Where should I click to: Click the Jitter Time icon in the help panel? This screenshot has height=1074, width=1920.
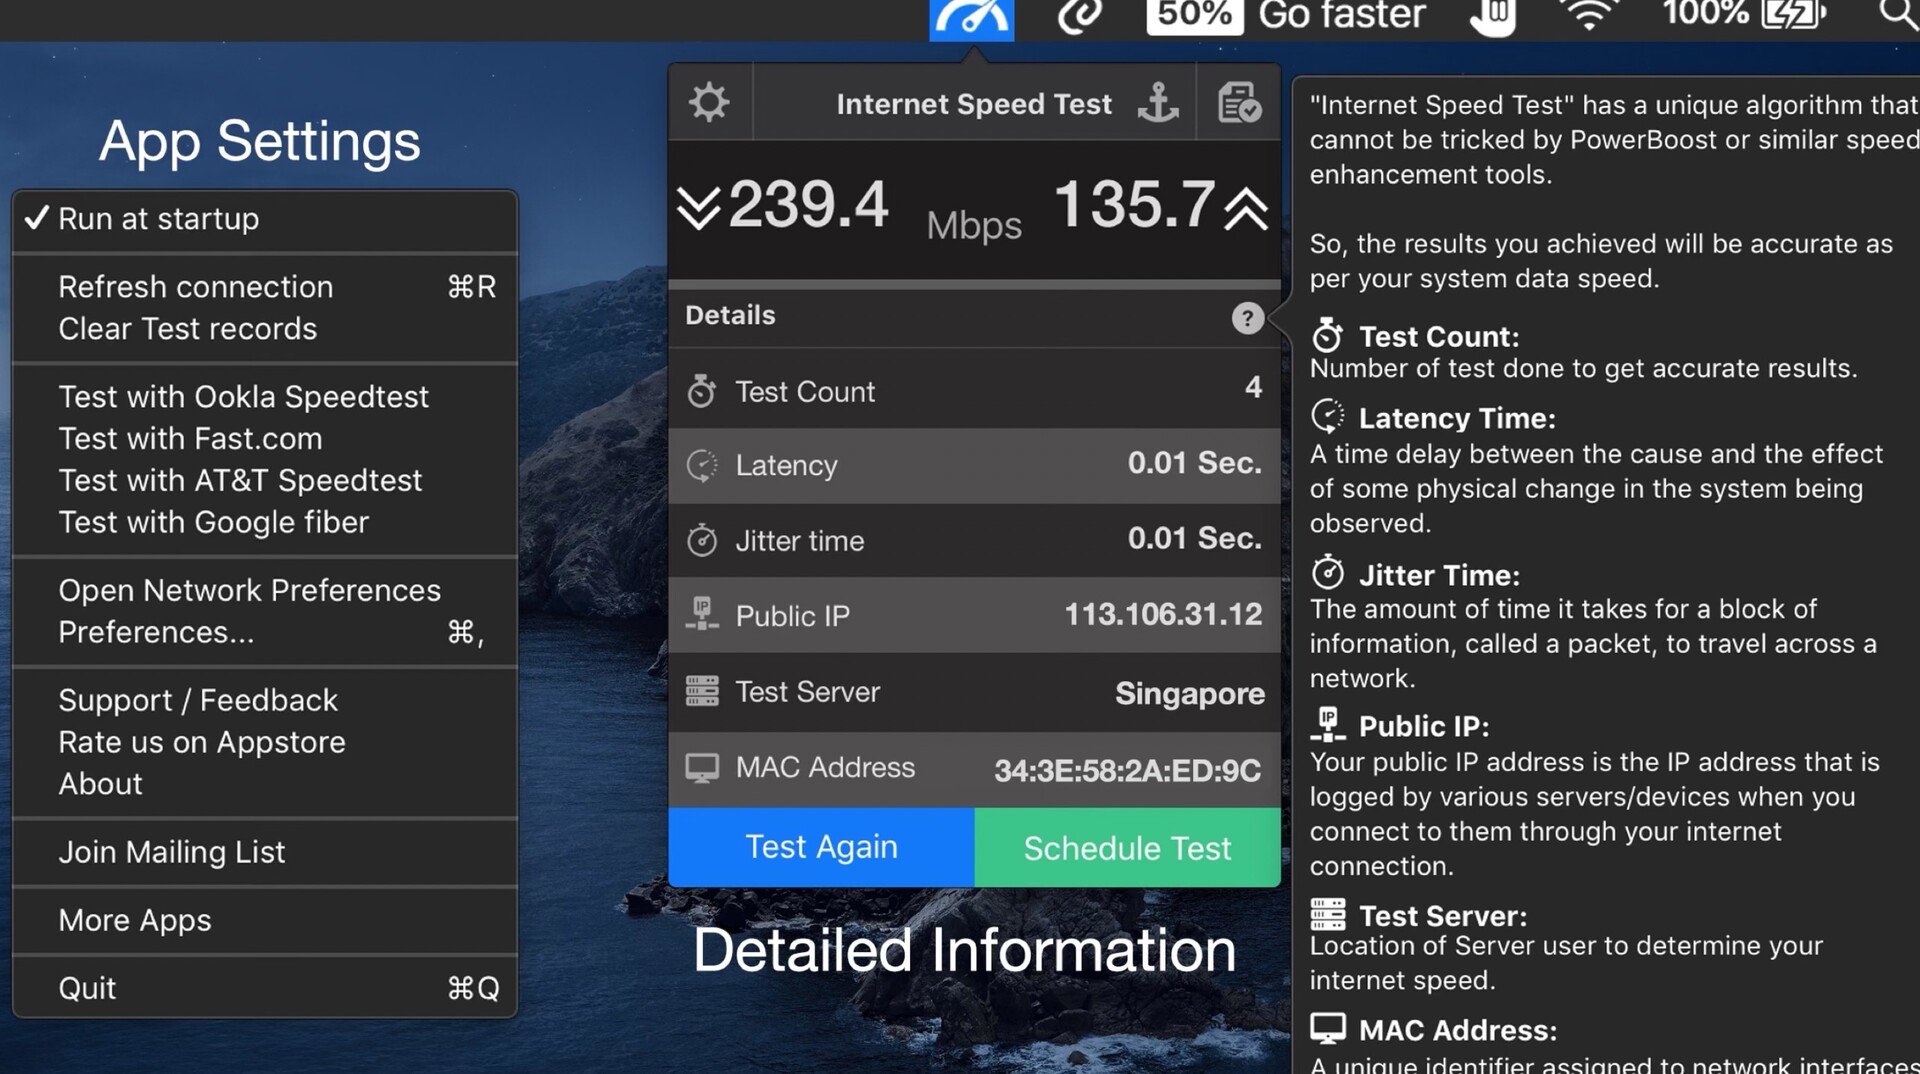pos(1328,572)
